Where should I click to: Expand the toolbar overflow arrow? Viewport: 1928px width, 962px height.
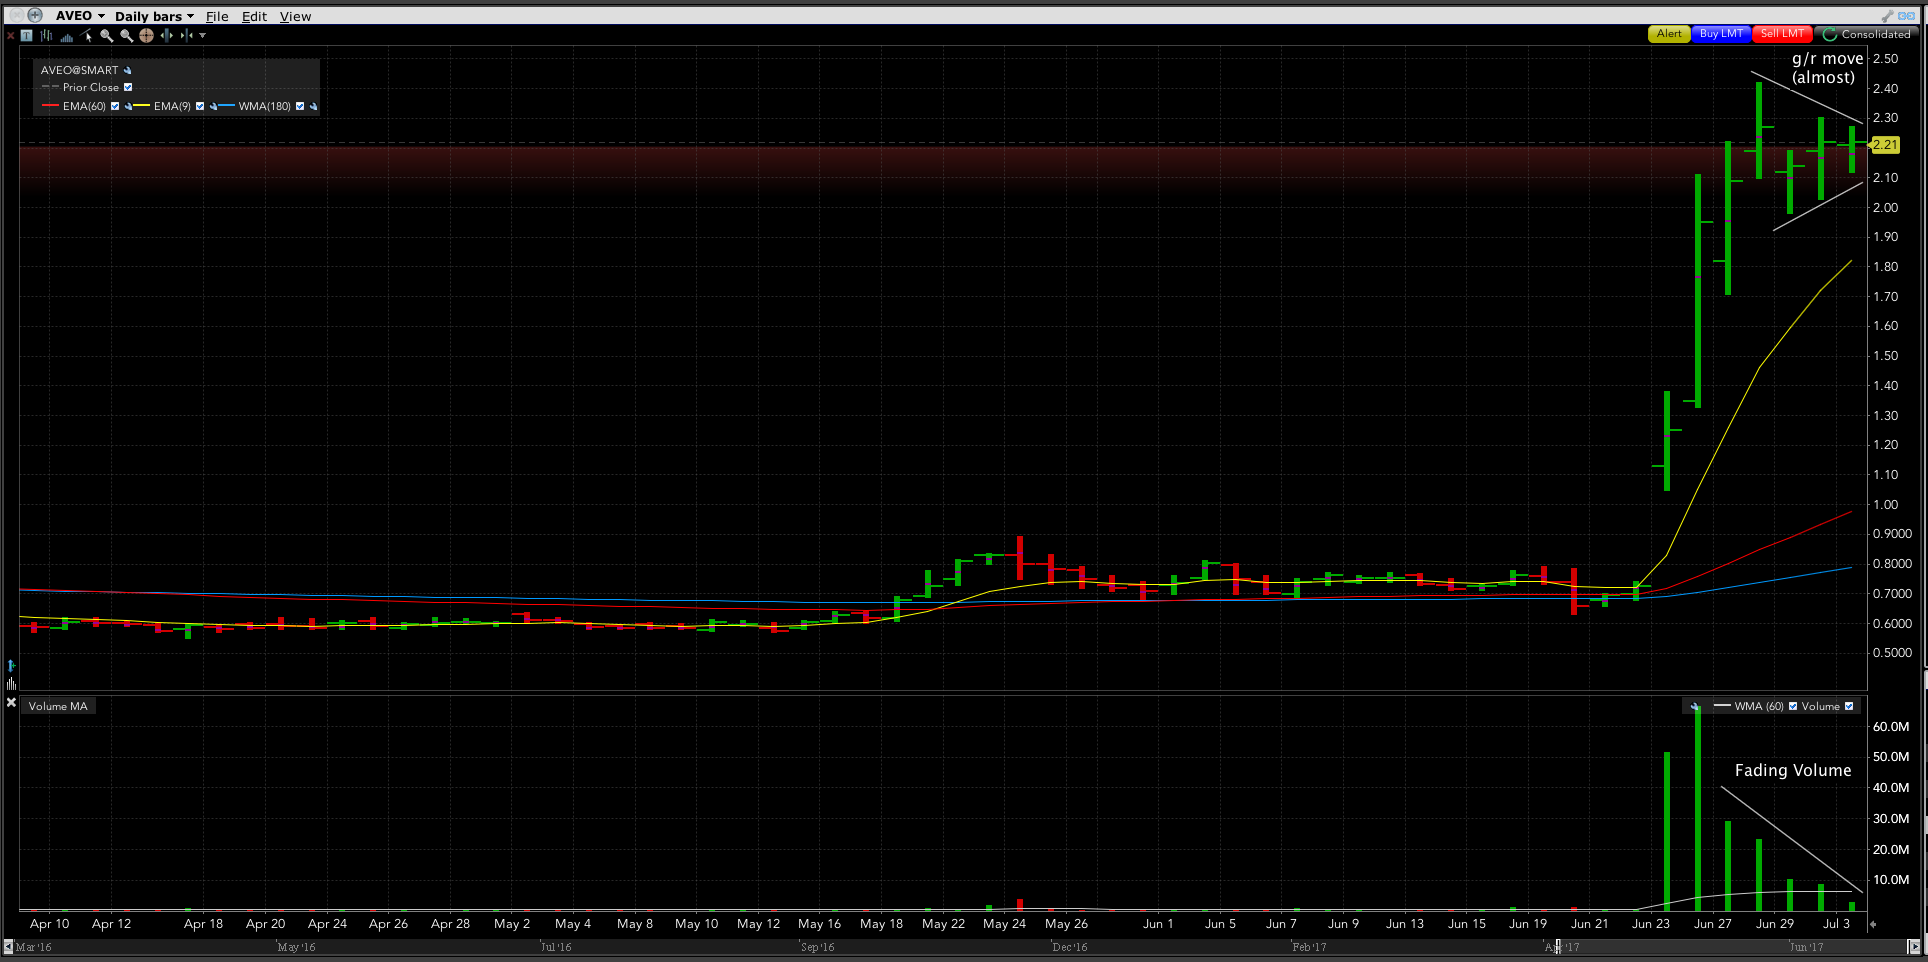pos(203,35)
